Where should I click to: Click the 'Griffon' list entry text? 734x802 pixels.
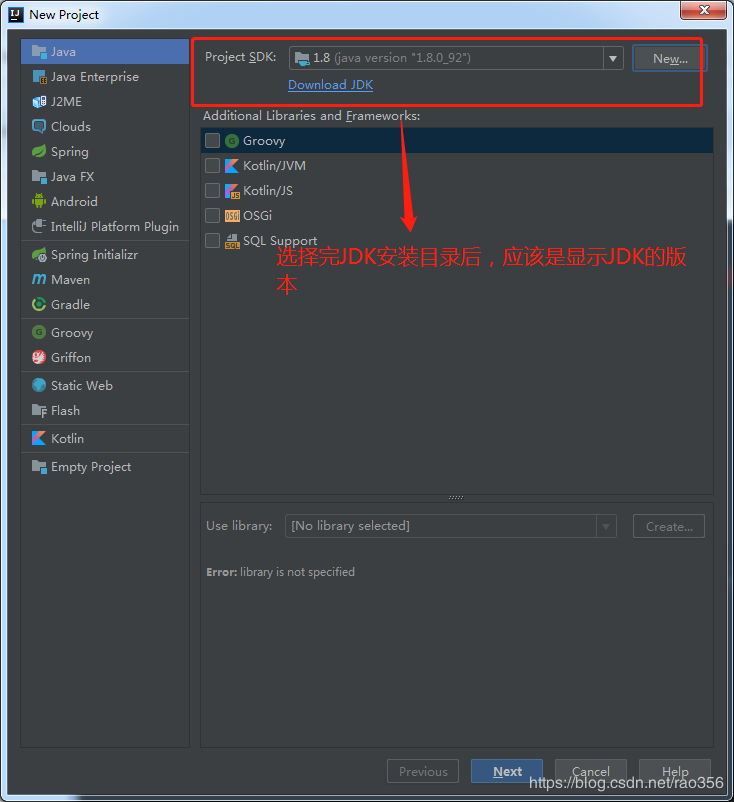[x=71, y=358]
